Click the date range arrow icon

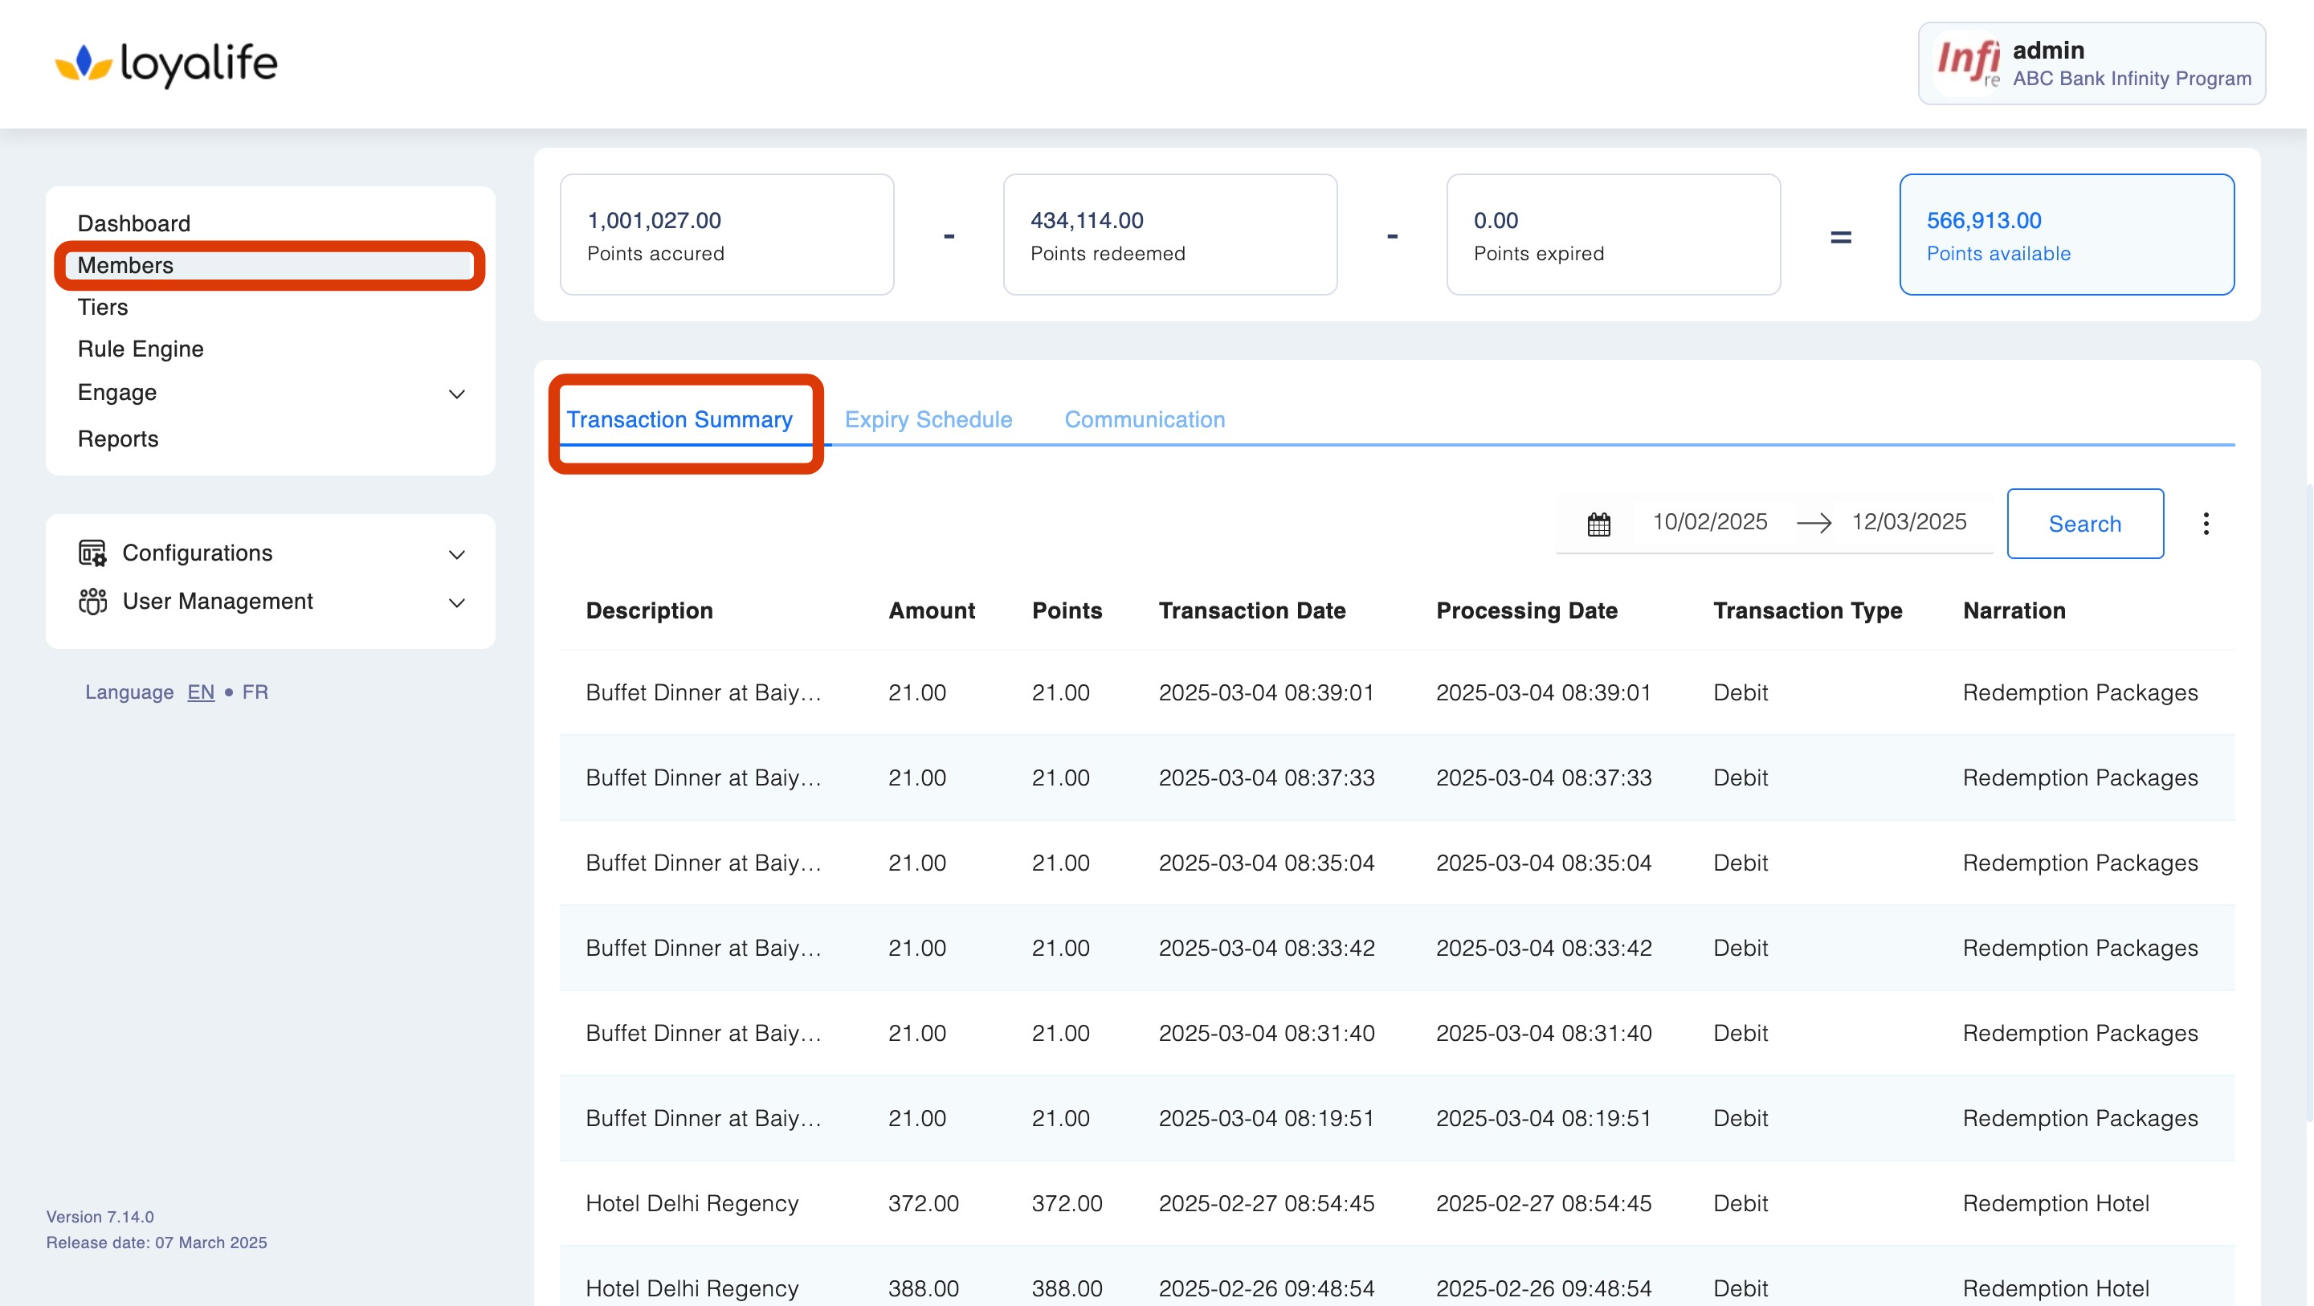point(1813,523)
